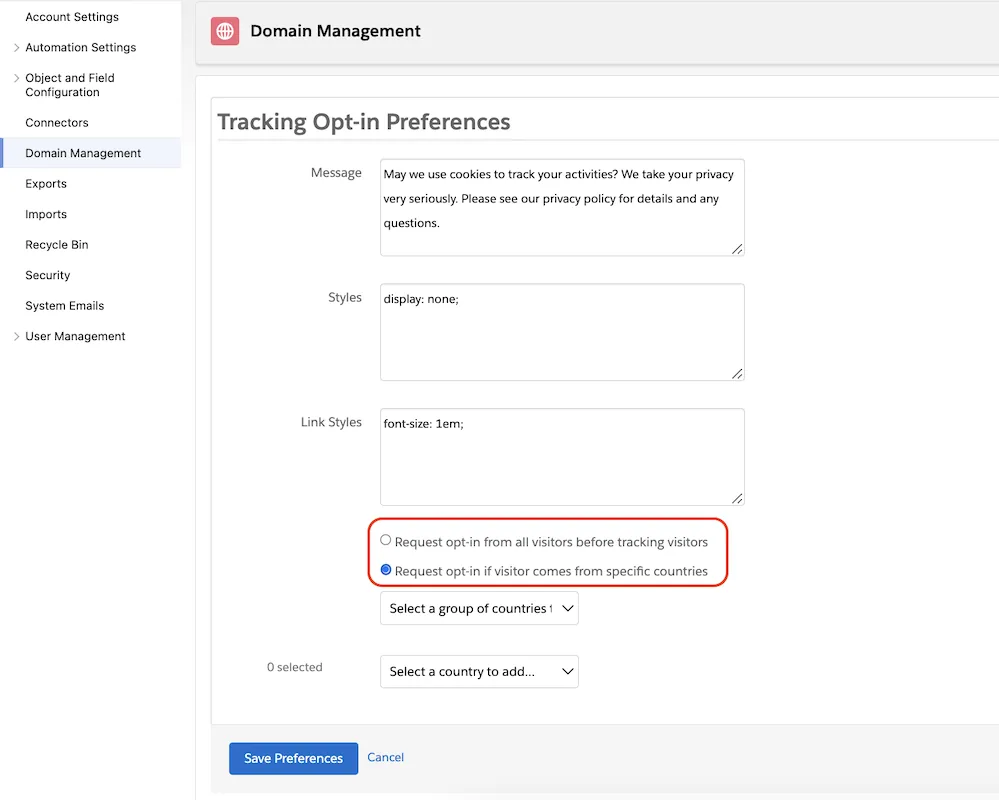Open Exports in sidebar

point(46,184)
